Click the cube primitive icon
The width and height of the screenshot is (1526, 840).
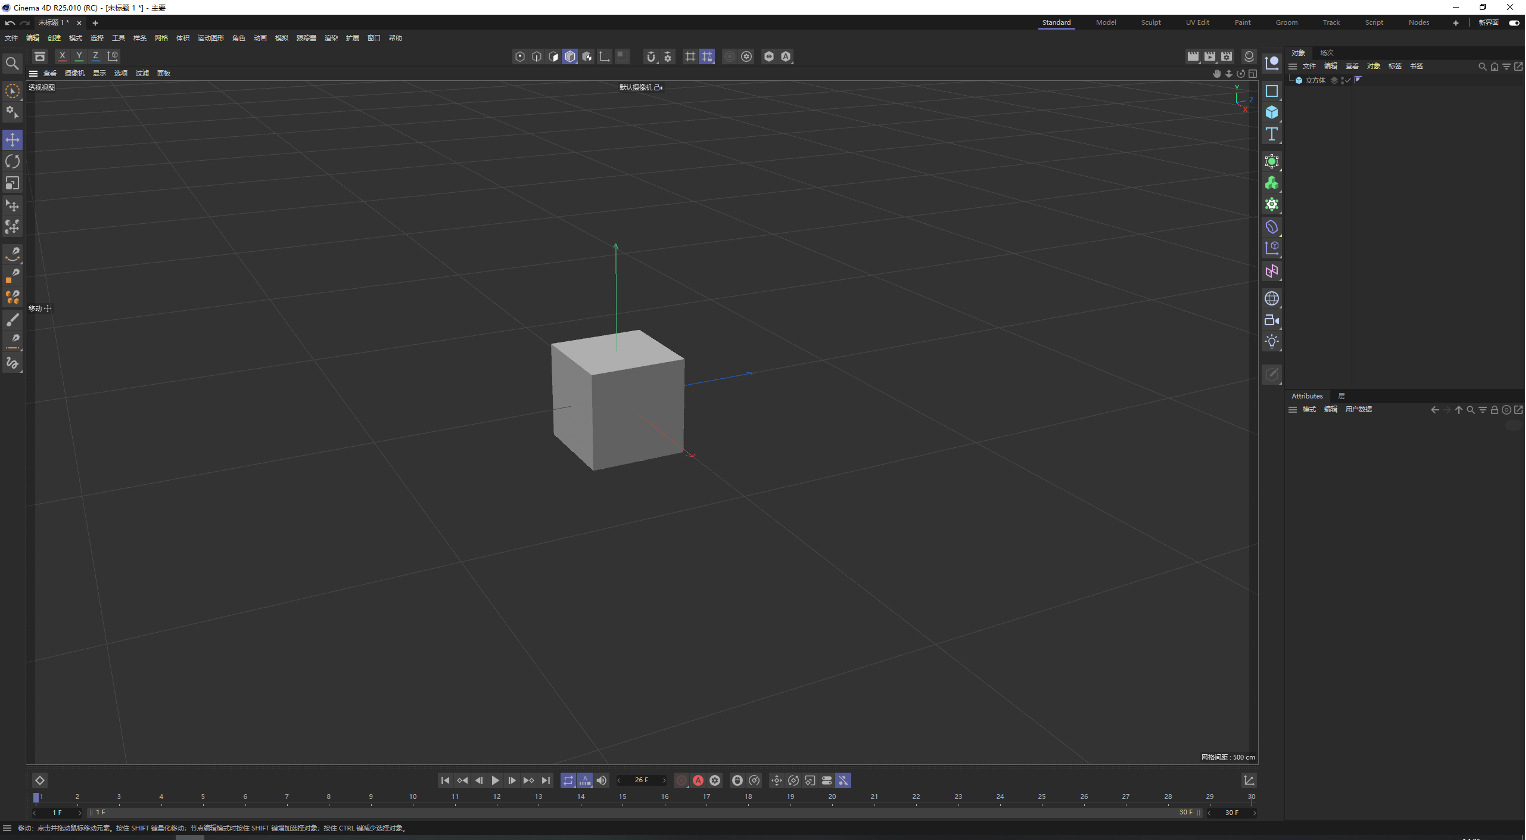1272,112
